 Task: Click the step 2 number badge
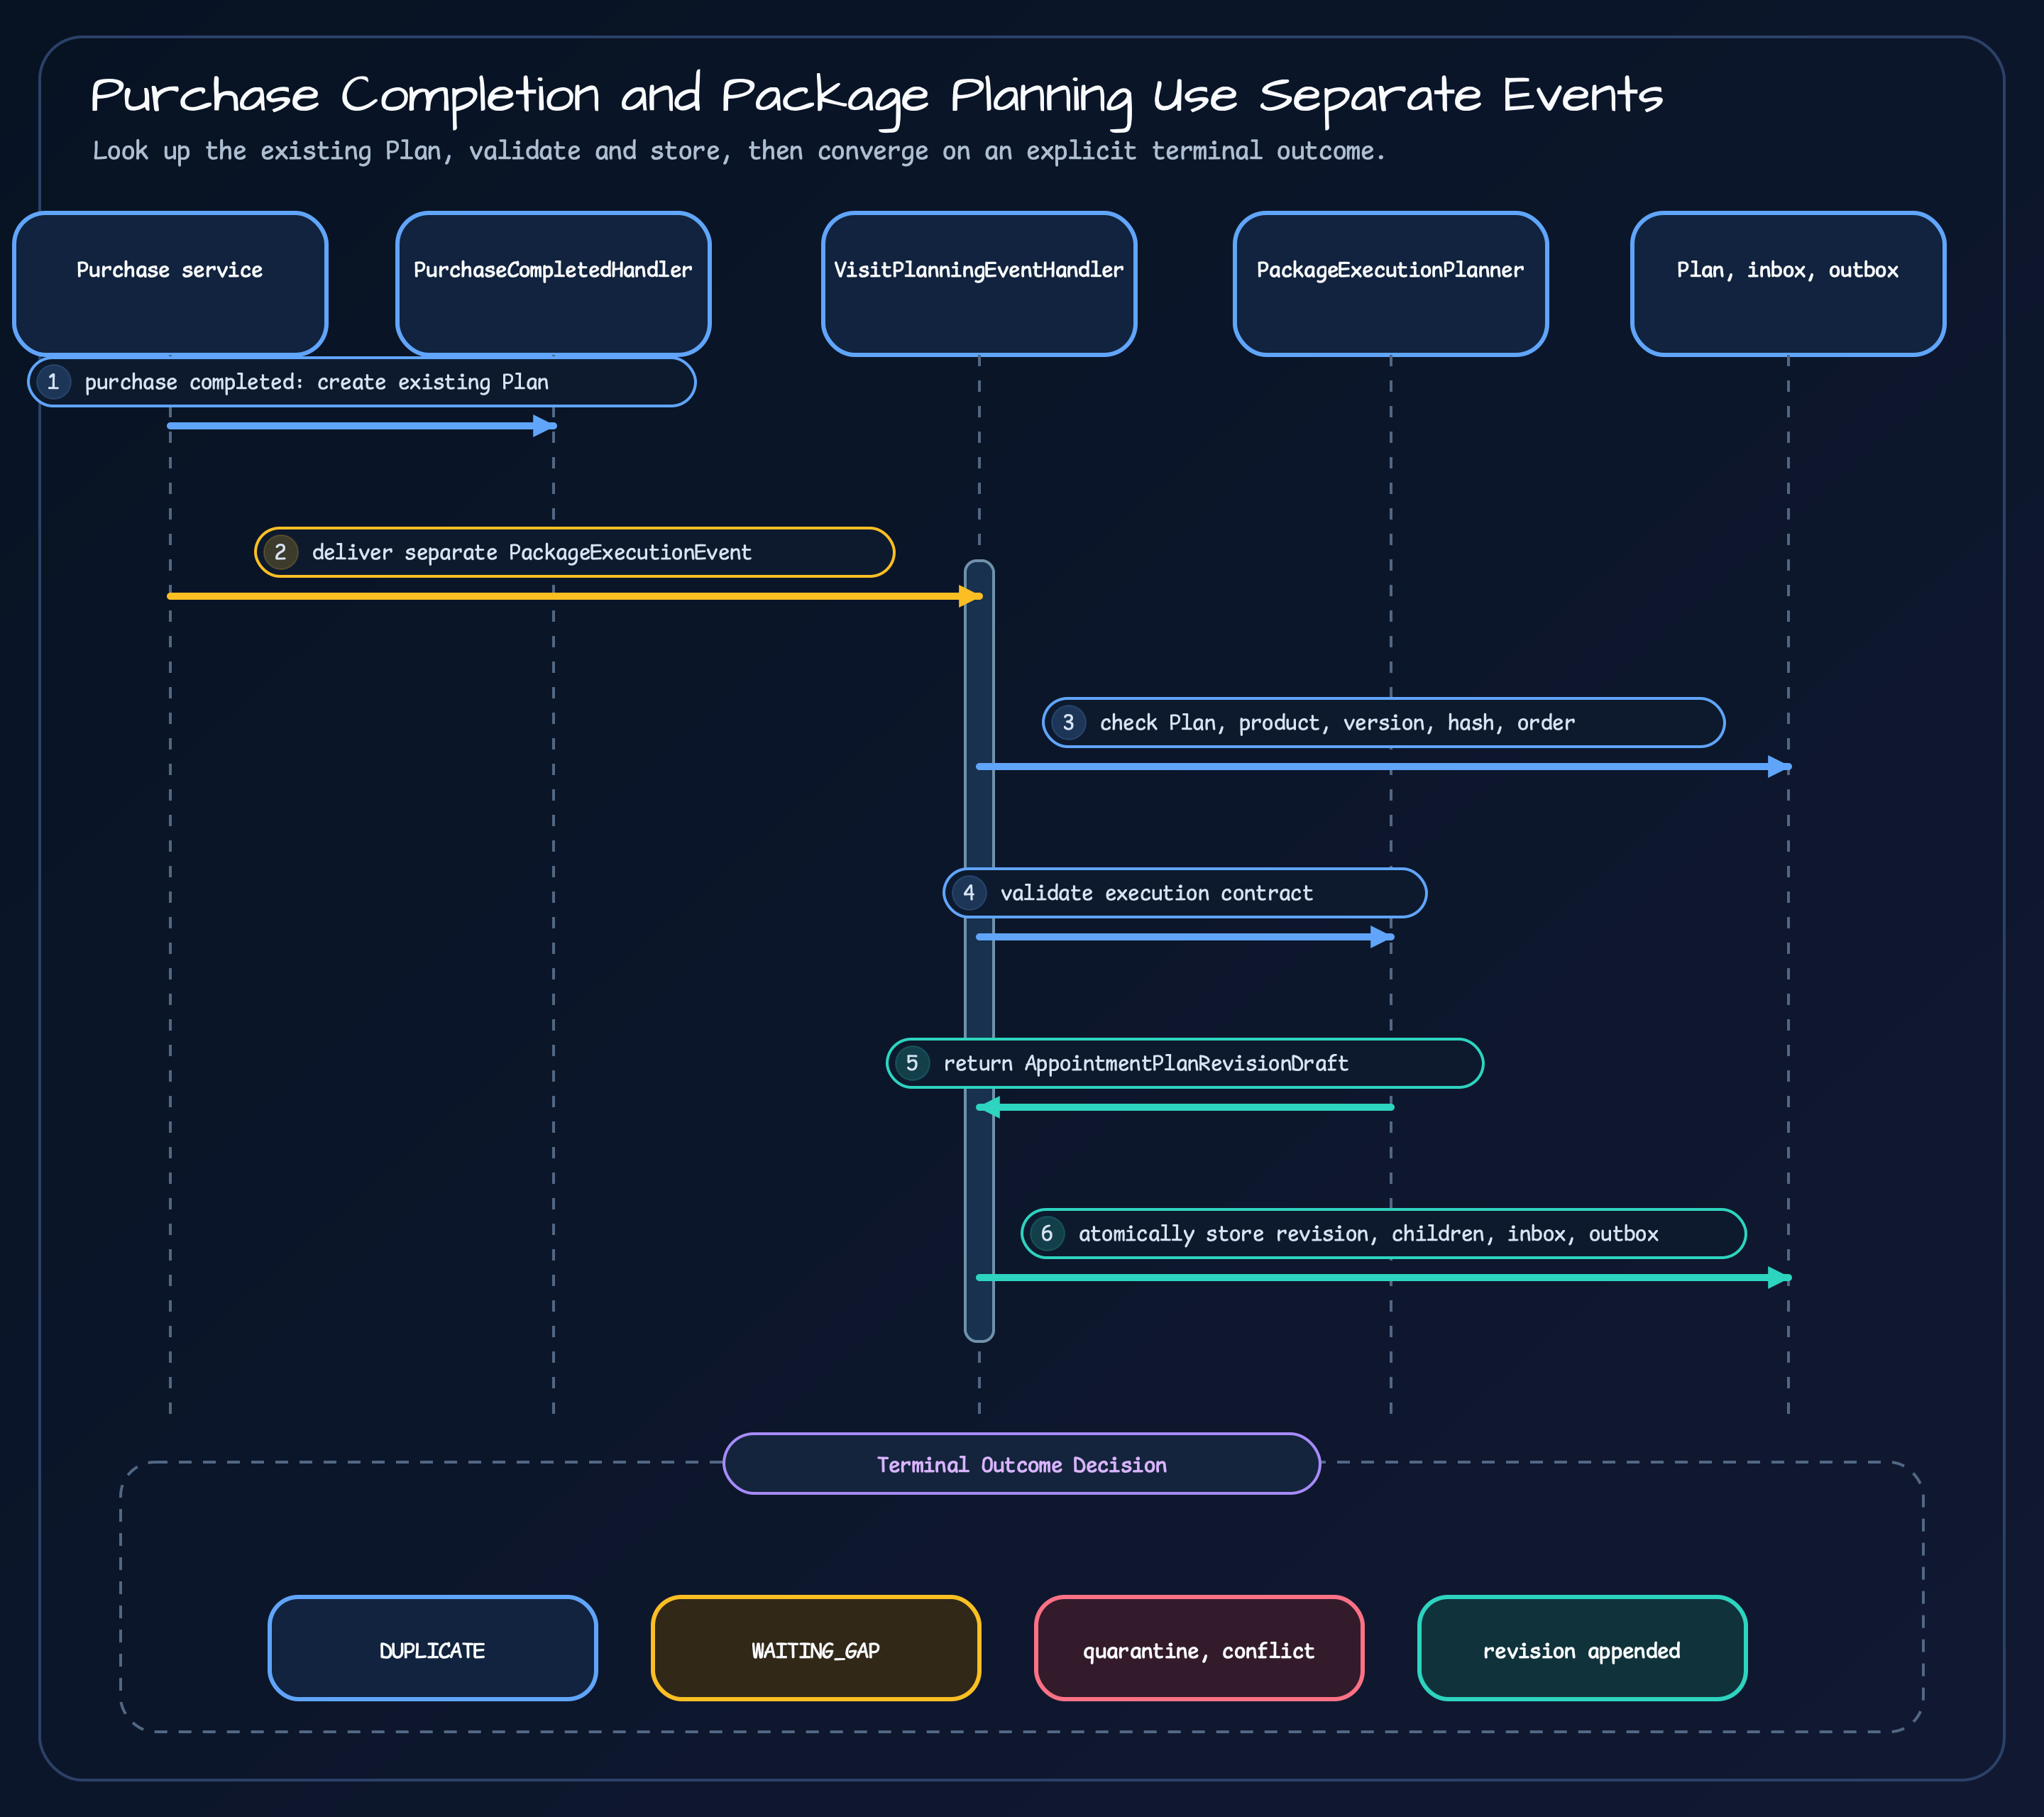click(281, 552)
